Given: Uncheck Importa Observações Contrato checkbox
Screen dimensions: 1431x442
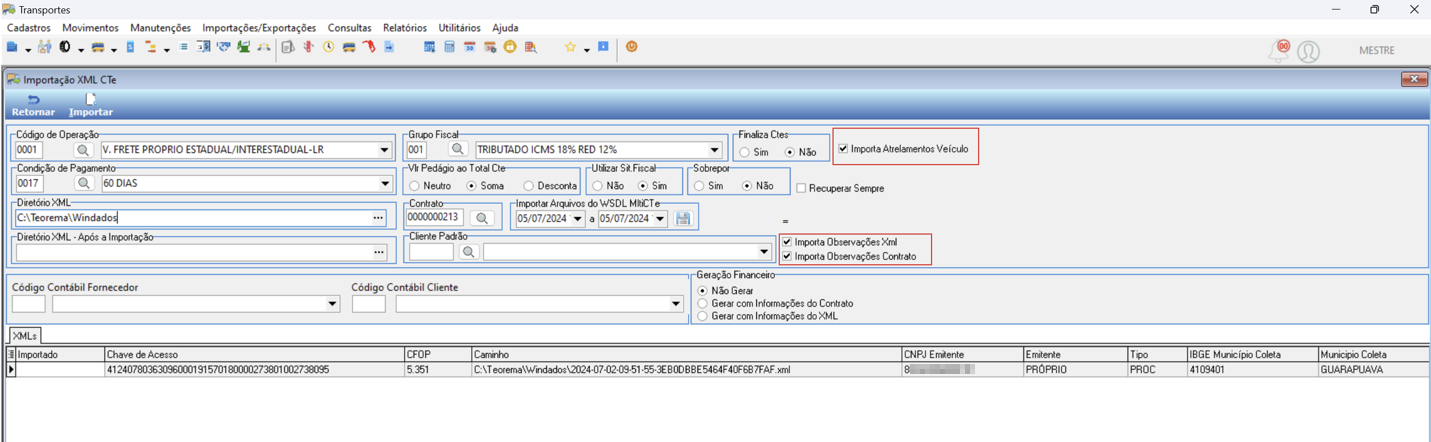Looking at the screenshot, I should coord(787,256).
